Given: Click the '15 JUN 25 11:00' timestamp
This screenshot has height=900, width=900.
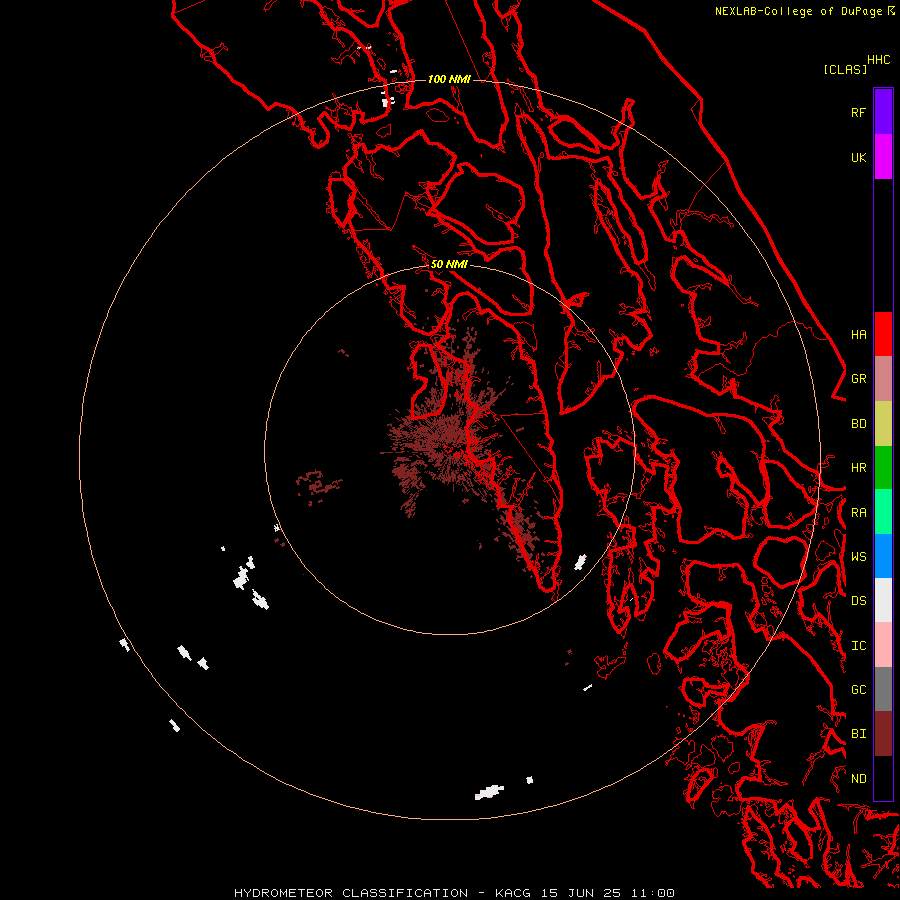Looking at the screenshot, I should click(x=607, y=893).
